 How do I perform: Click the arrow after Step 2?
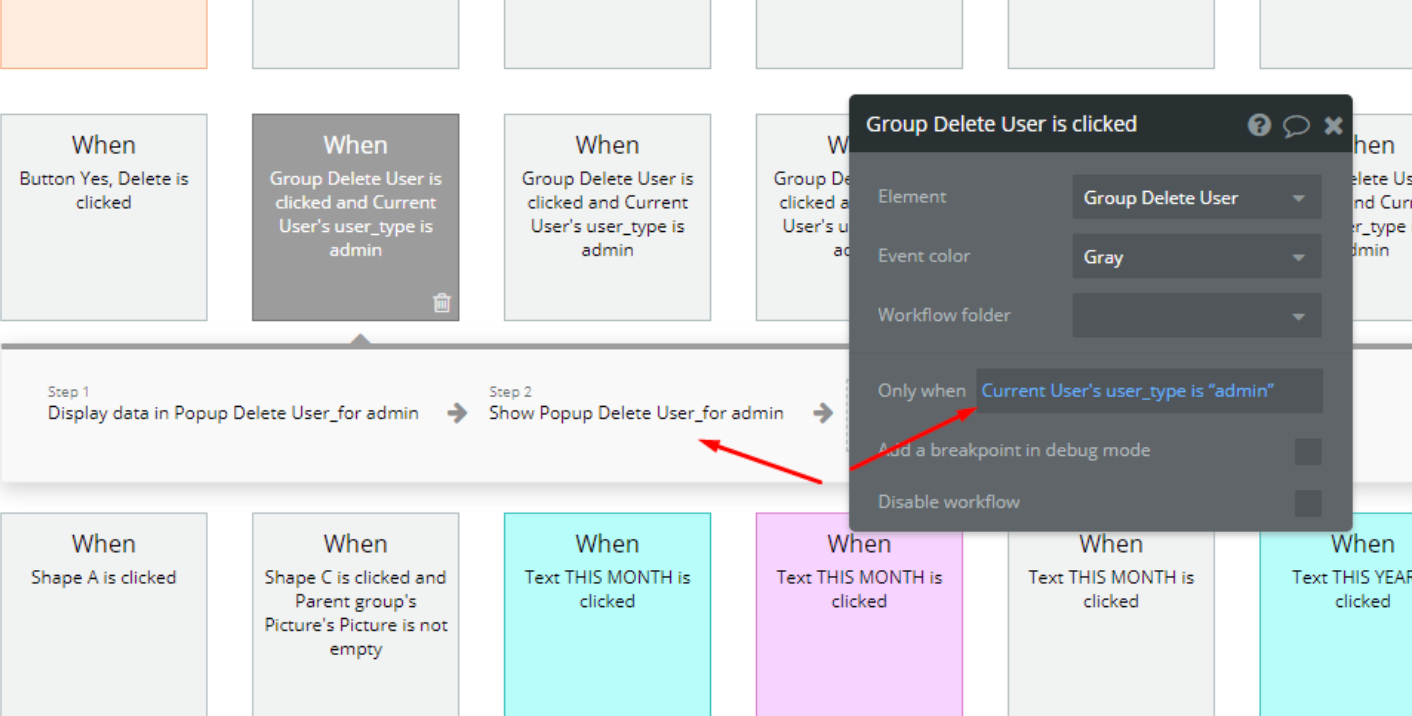[x=823, y=413]
